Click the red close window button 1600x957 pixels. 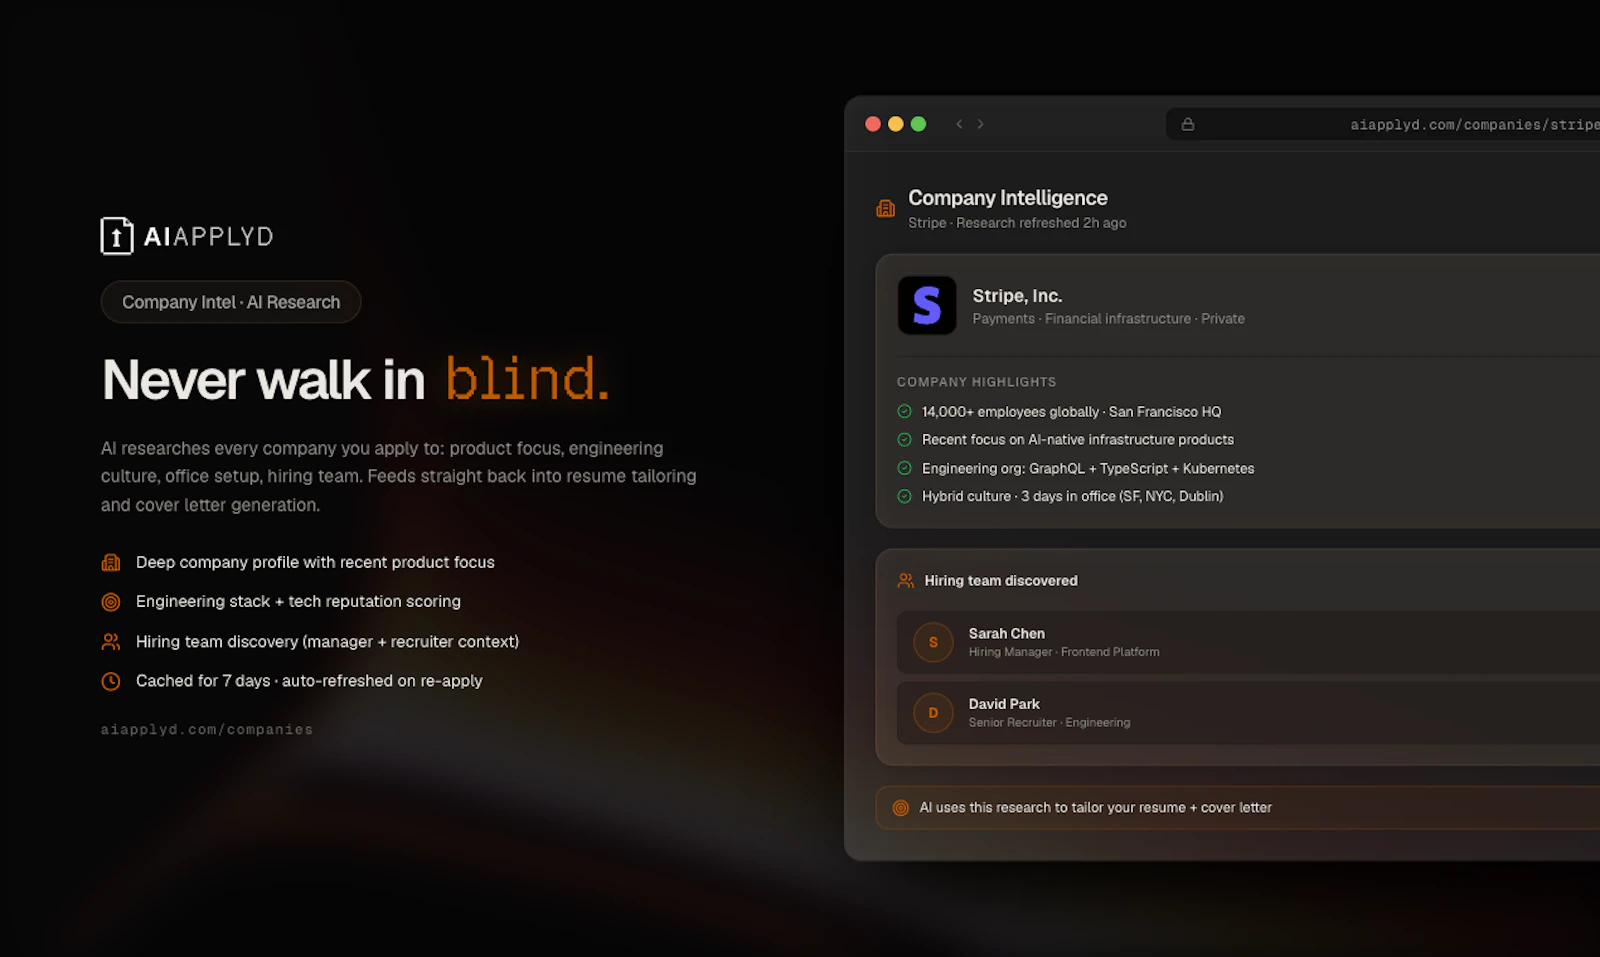pos(873,124)
